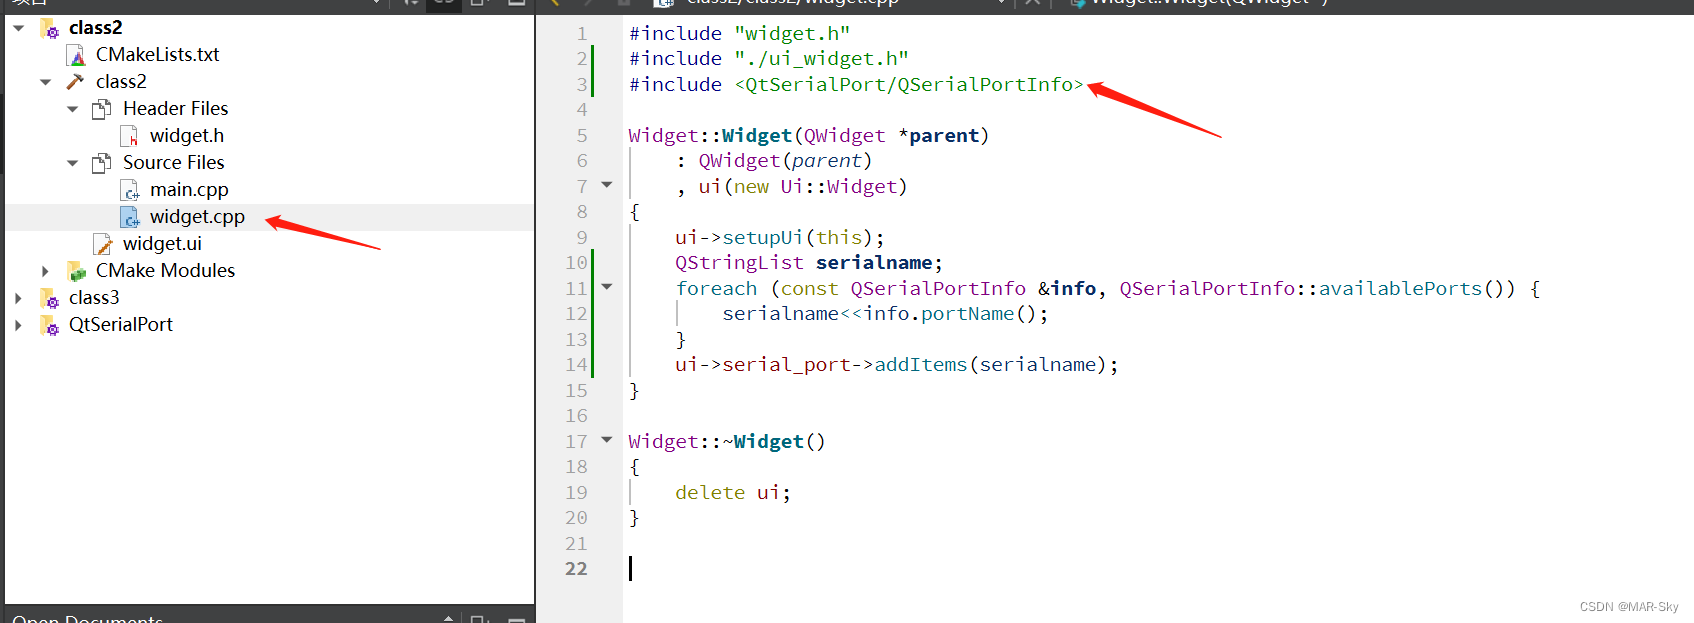Image resolution: width=1694 pixels, height=623 pixels.
Task: Expand the class3 project node
Action: point(19,298)
